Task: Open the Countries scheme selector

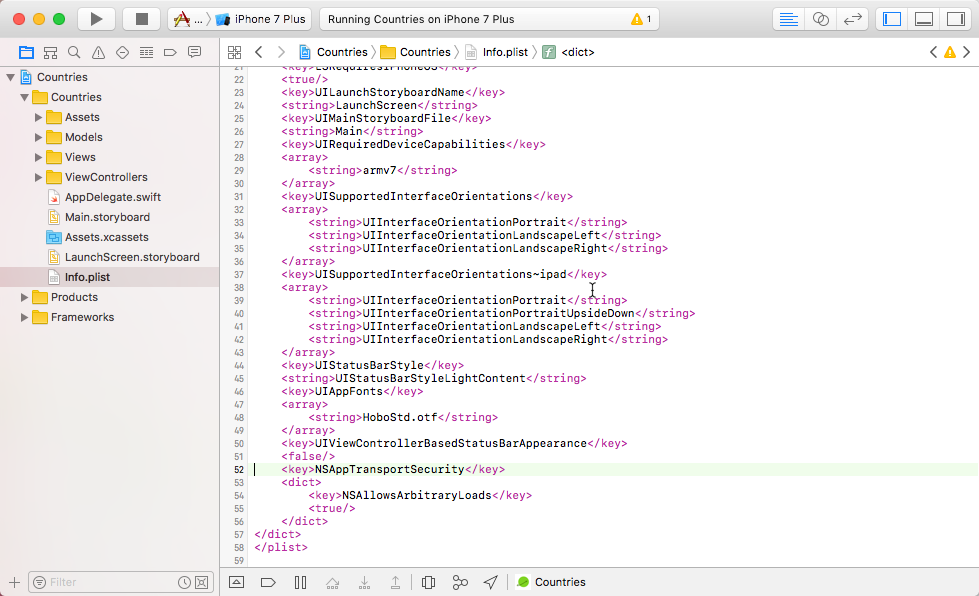Action: (189, 19)
